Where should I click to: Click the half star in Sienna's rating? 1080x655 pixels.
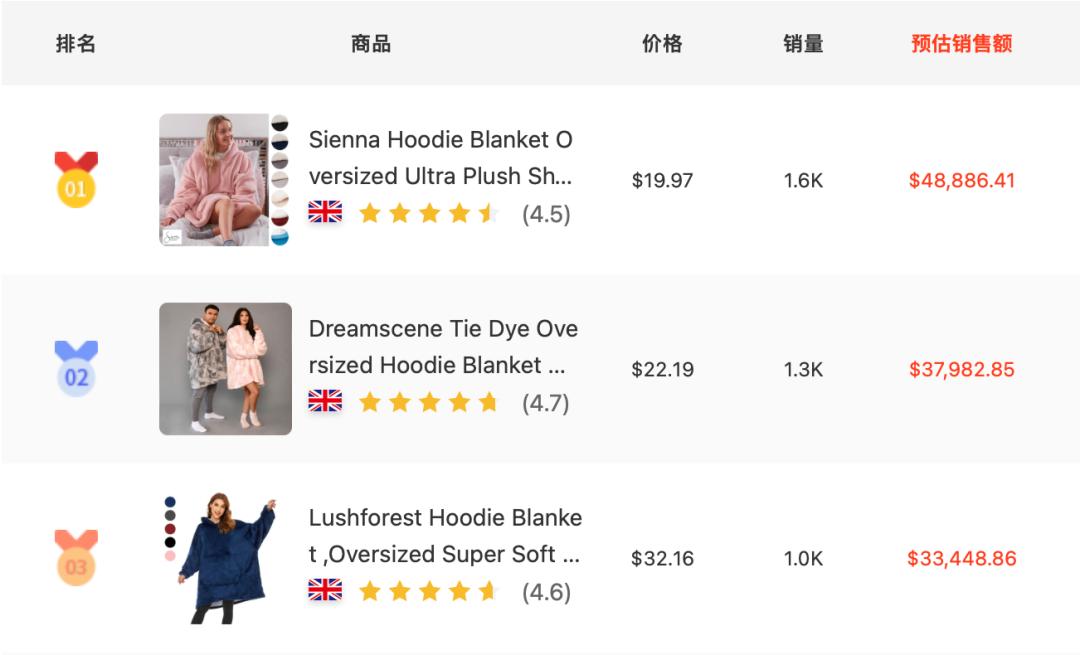point(486,213)
